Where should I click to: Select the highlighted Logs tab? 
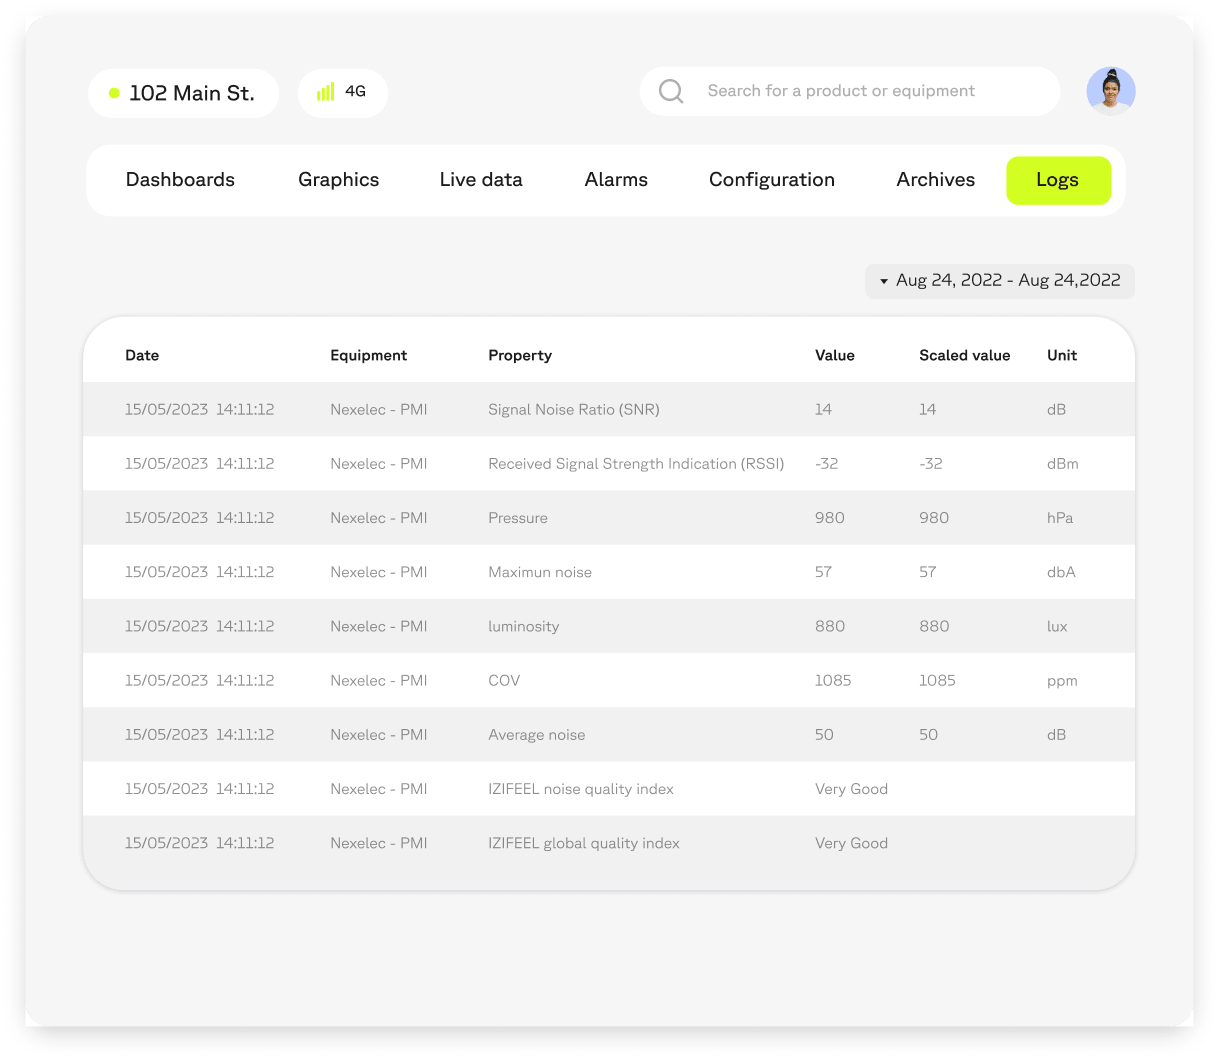point(1057,180)
